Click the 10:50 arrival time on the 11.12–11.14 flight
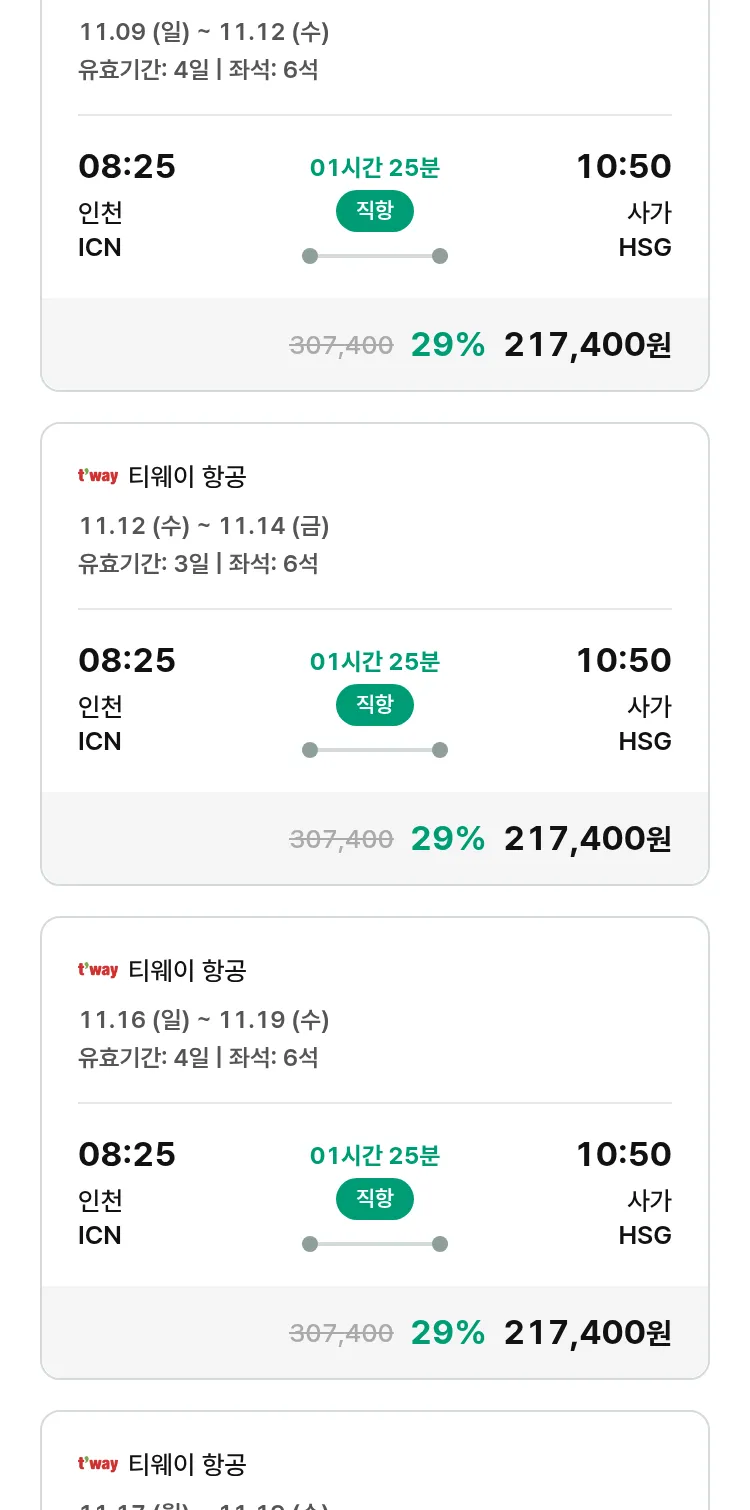 [x=623, y=661]
